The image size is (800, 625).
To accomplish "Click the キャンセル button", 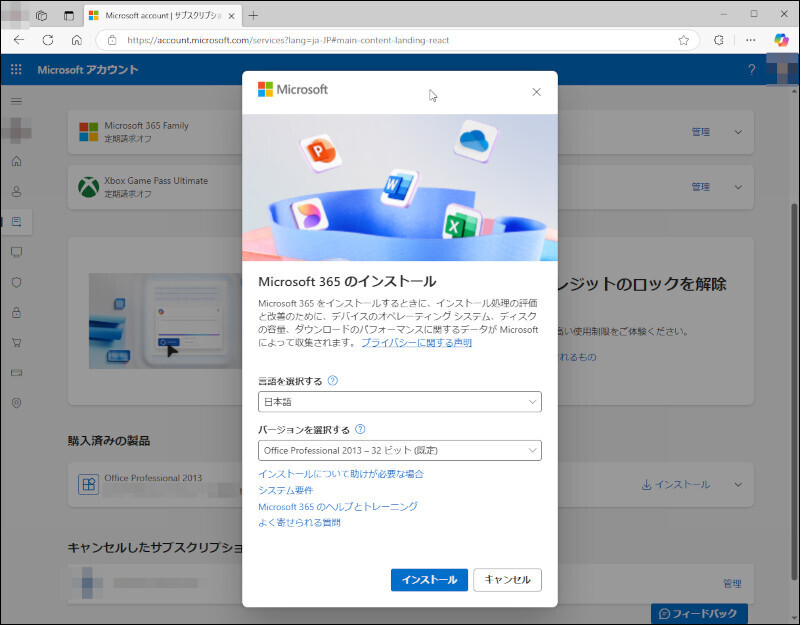I will (x=507, y=580).
